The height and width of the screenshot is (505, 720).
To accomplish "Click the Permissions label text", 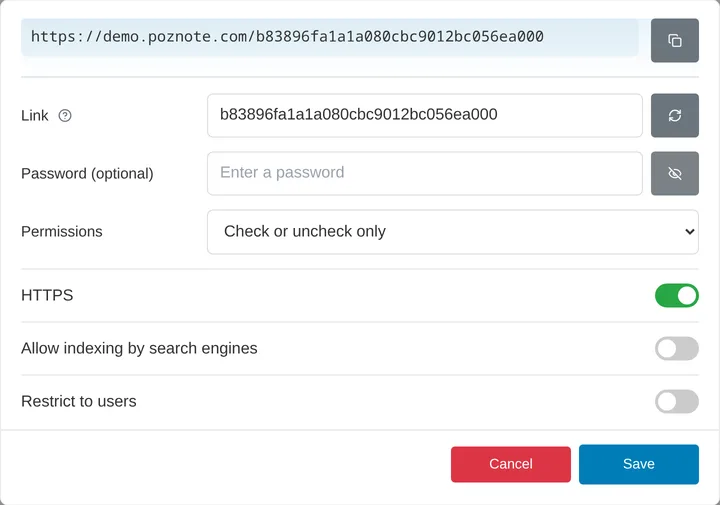I will tap(62, 231).
